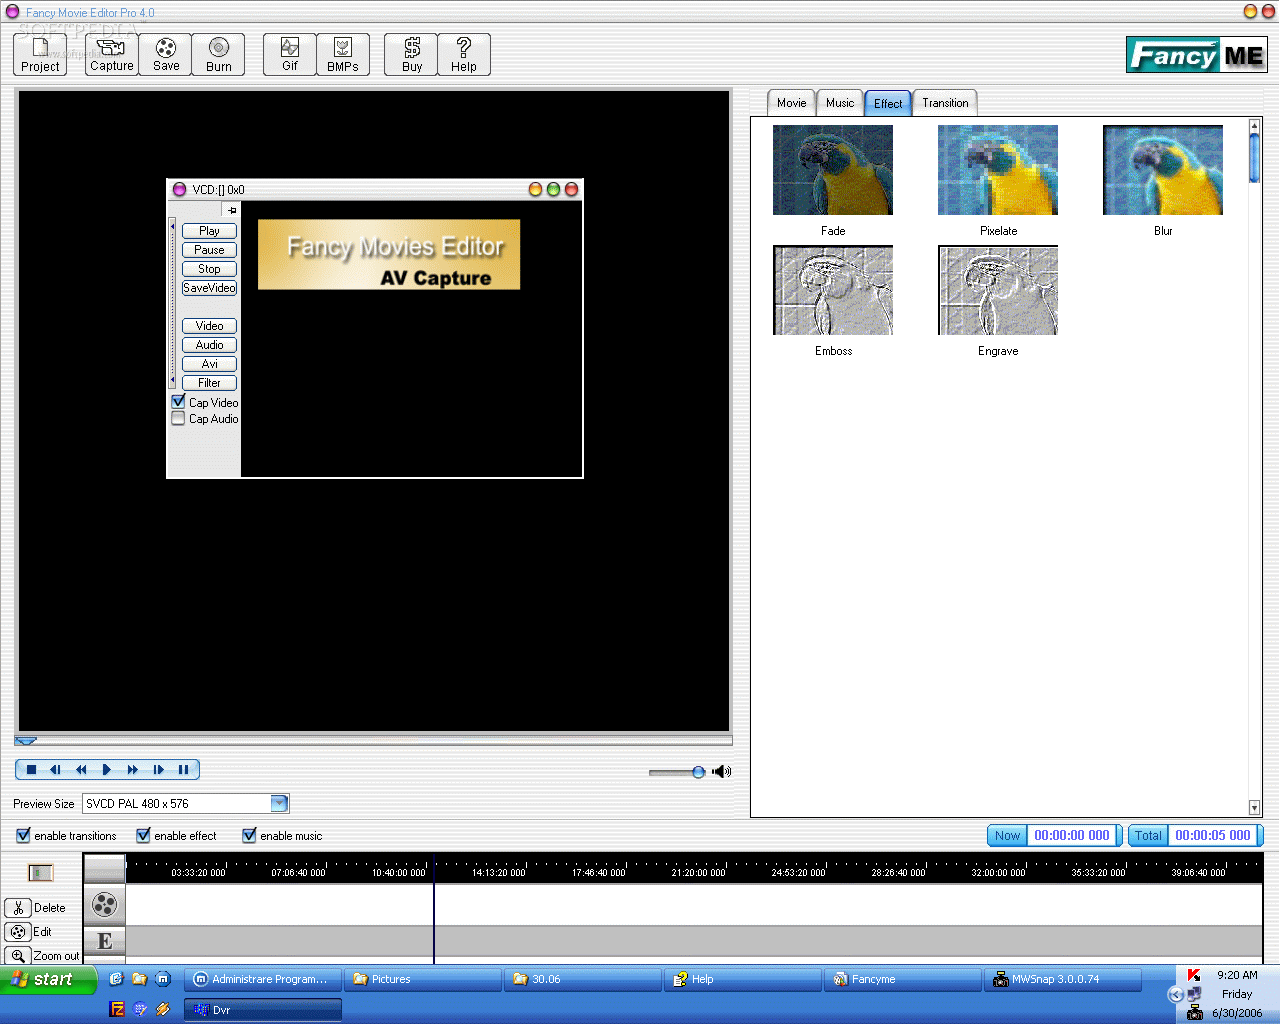Click the speaker volume icon
1280x1024 pixels.
pyautogui.click(x=722, y=771)
